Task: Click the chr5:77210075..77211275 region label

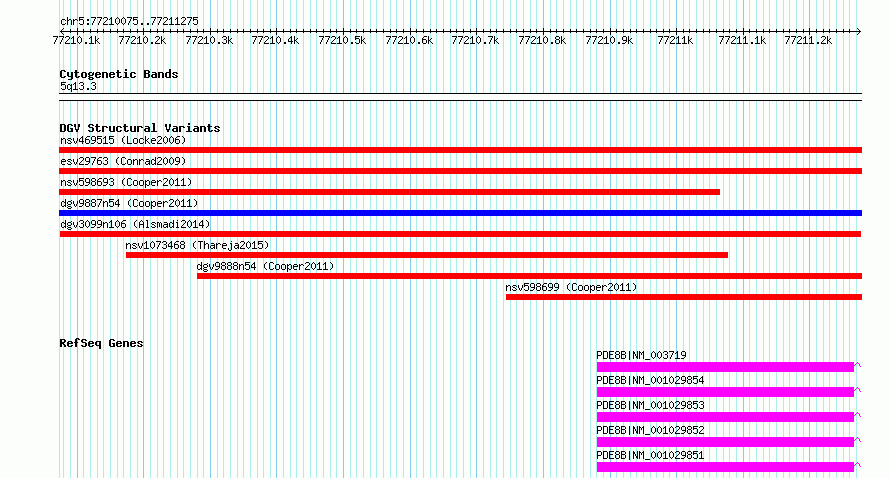Action: point(129,21)
